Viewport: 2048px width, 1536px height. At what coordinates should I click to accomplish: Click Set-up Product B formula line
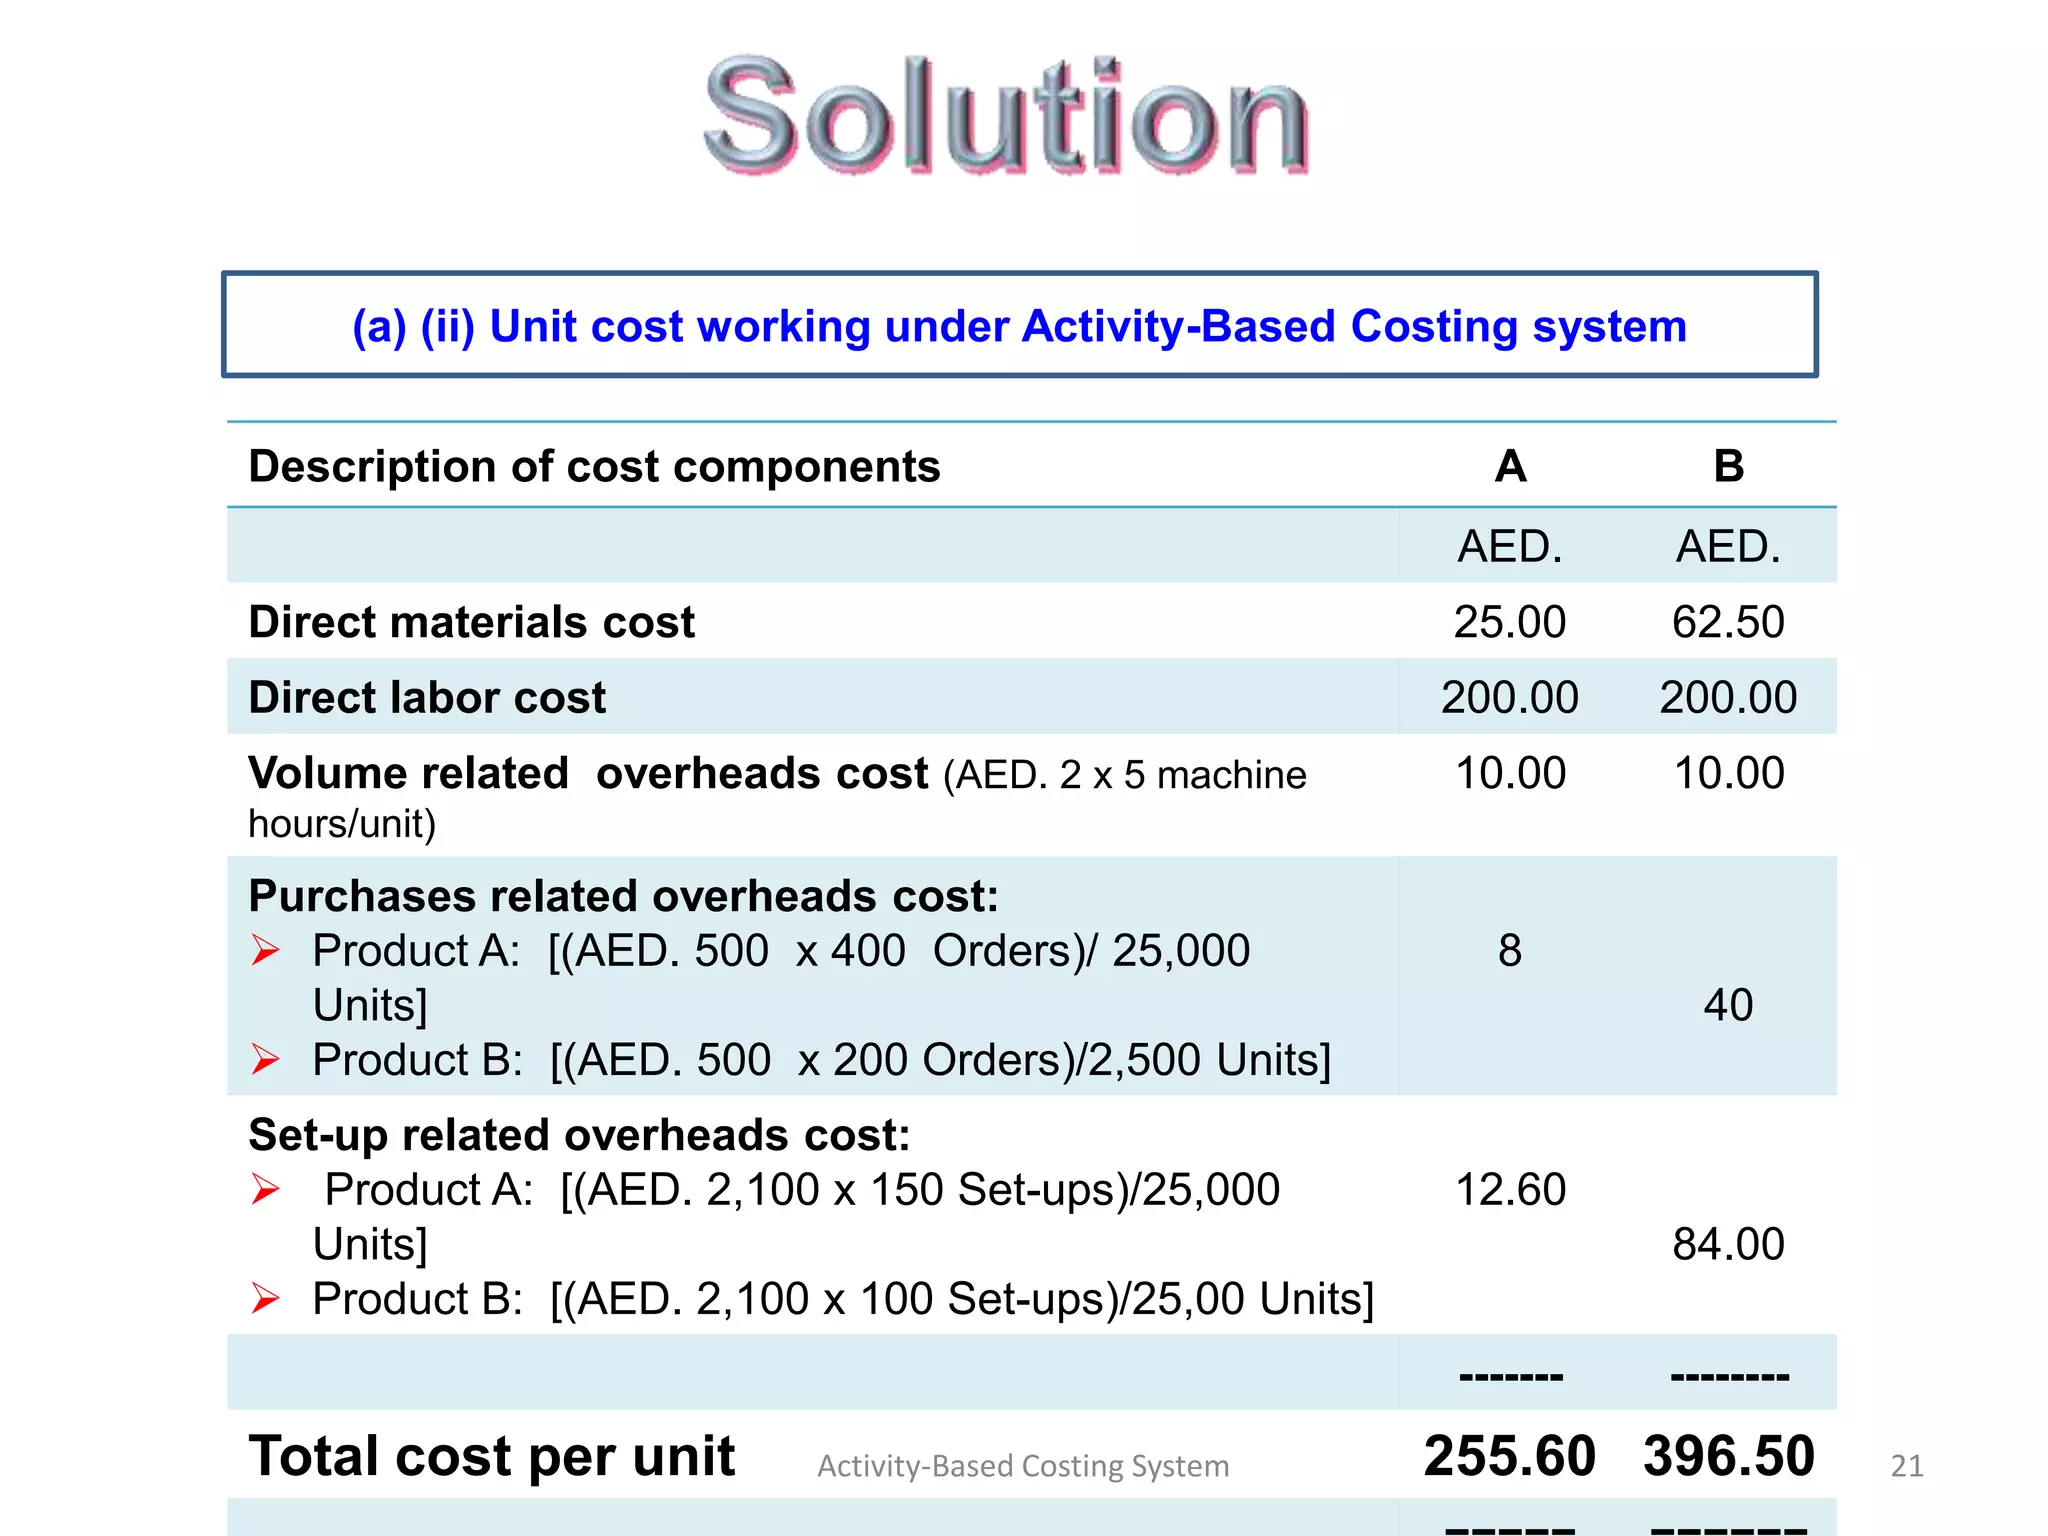(843, 1299)
